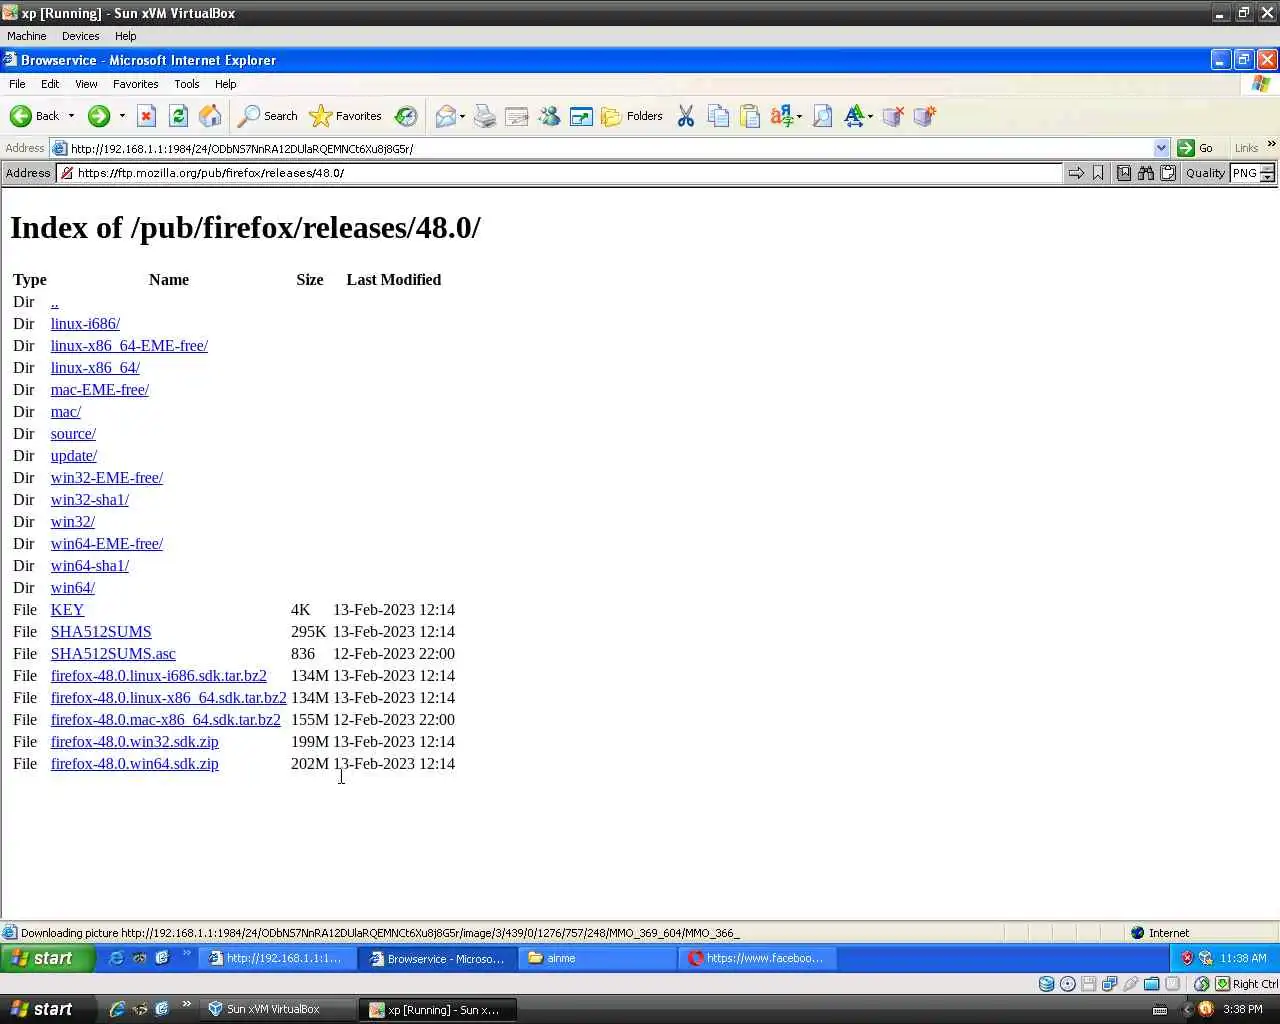1280x1024 pixels.
Task: Open the mac-EME-free/ directory link
Action: pos(100,390)
